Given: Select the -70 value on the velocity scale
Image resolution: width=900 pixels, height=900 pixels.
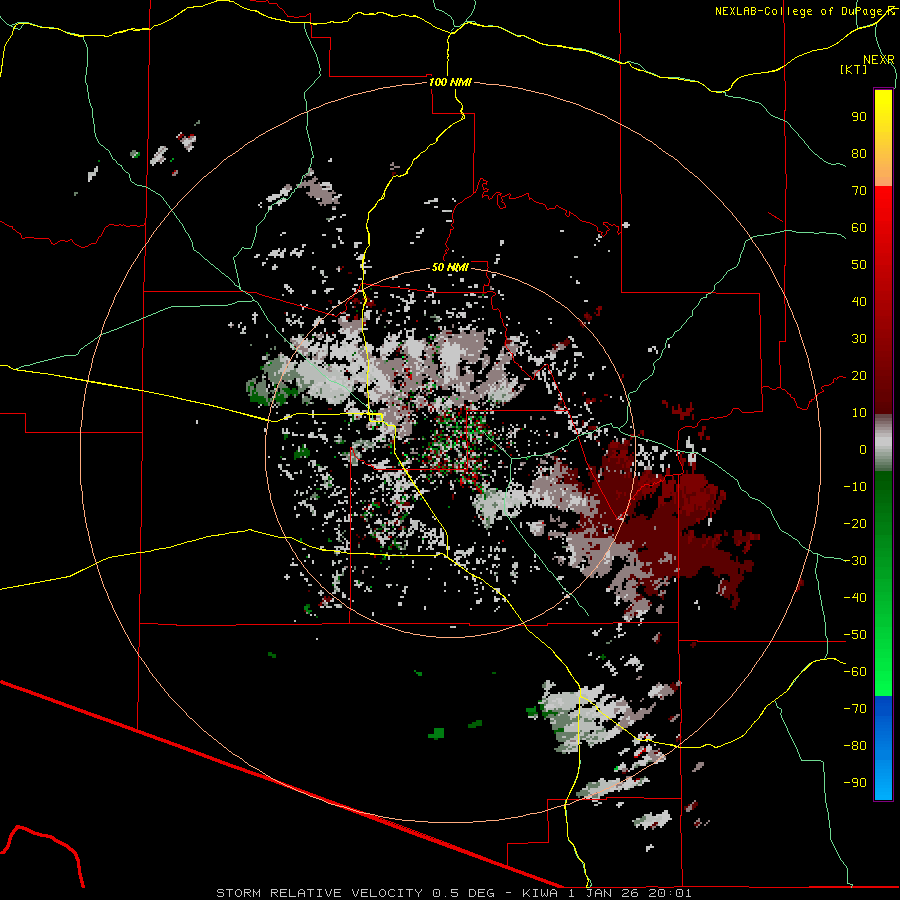Looking at the screenshot, I should point(855,709).
